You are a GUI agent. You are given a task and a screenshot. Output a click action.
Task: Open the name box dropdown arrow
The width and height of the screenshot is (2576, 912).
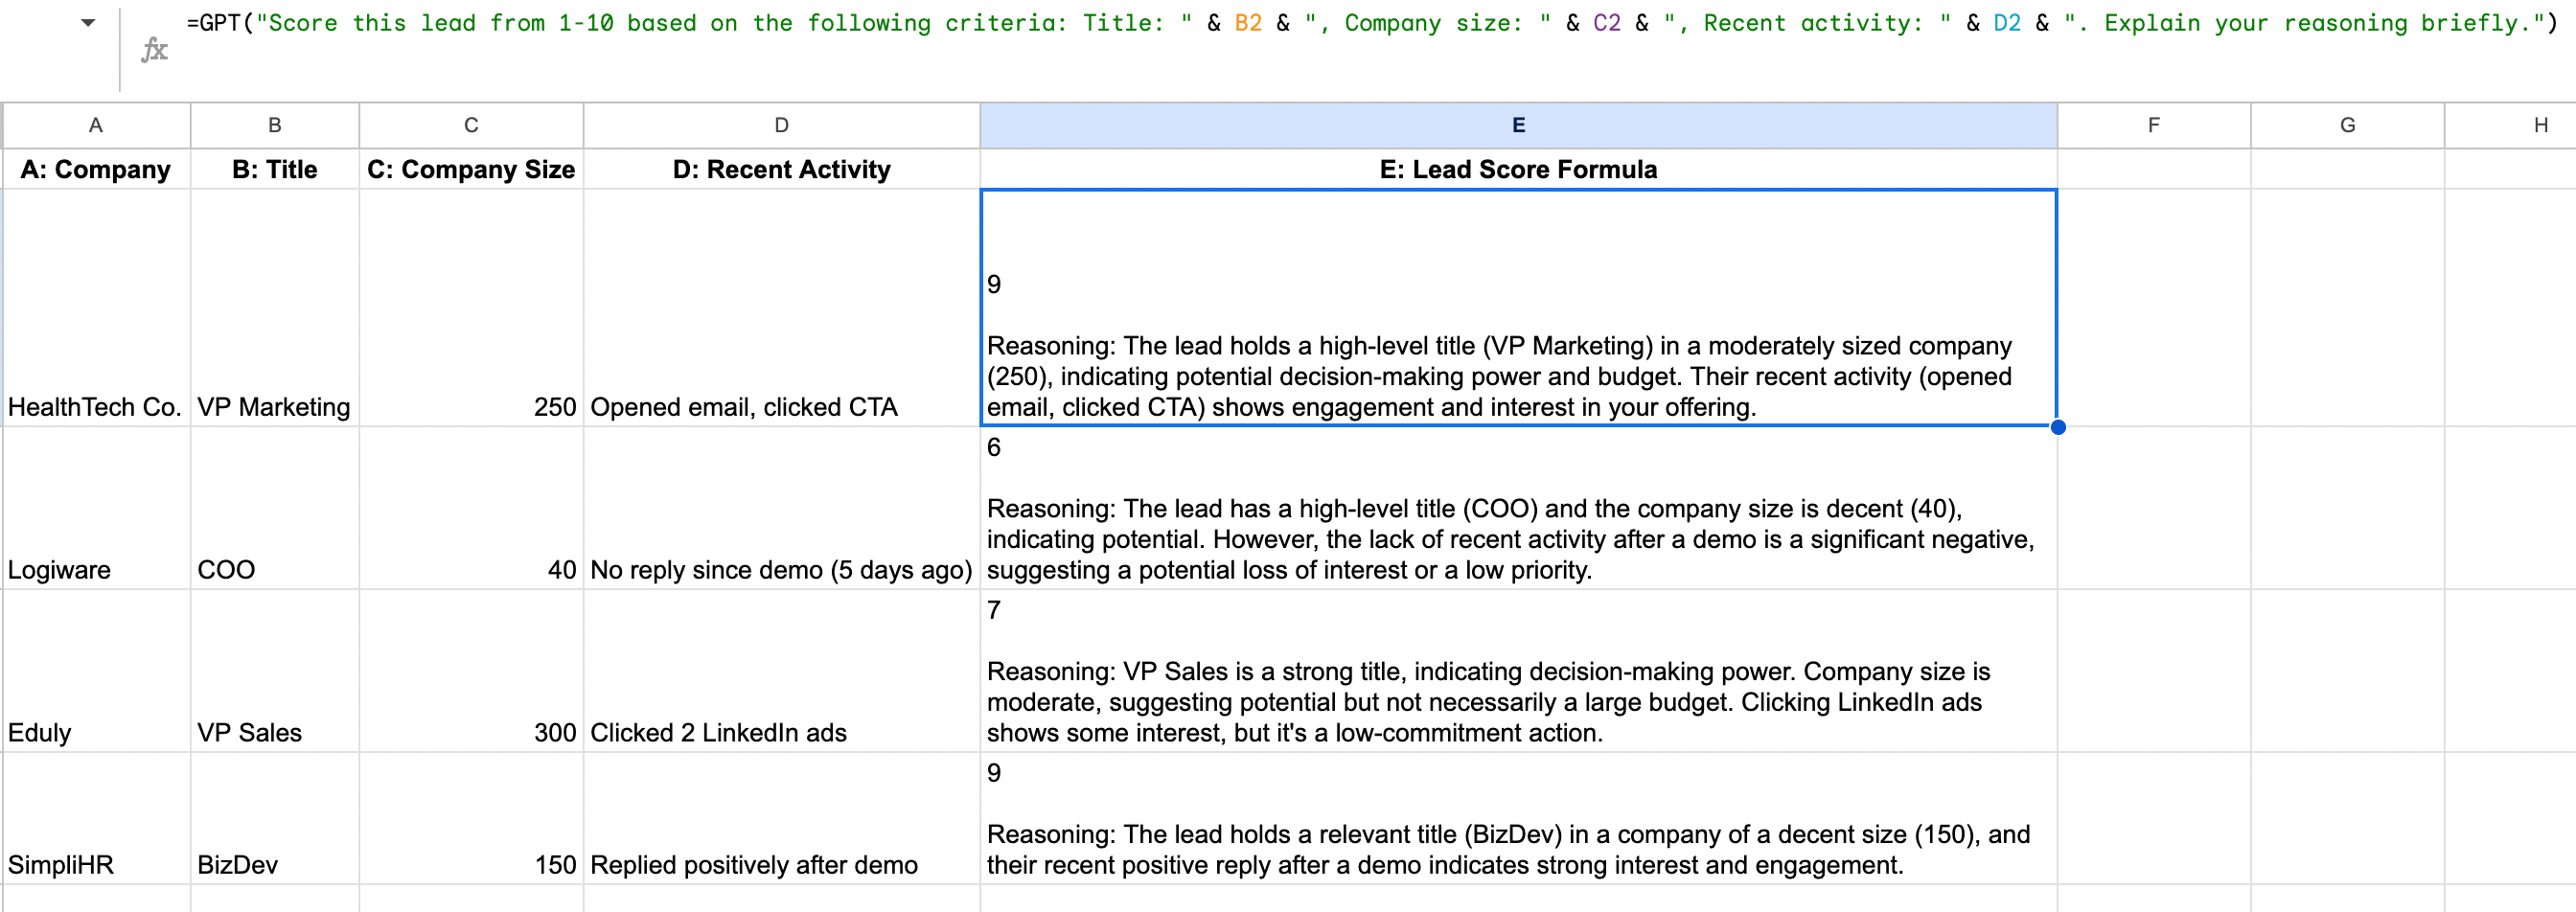88,22
